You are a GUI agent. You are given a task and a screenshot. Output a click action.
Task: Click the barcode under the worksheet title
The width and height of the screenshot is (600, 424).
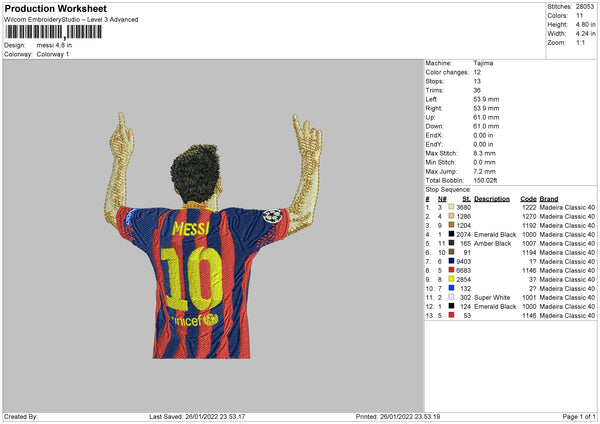point(54,32)
